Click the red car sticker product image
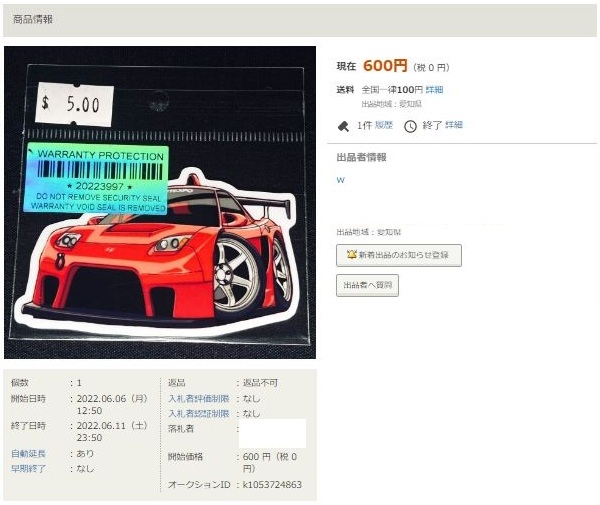This screenshot has height=505, width=600. pyautogui.click(x=160, y=203)
